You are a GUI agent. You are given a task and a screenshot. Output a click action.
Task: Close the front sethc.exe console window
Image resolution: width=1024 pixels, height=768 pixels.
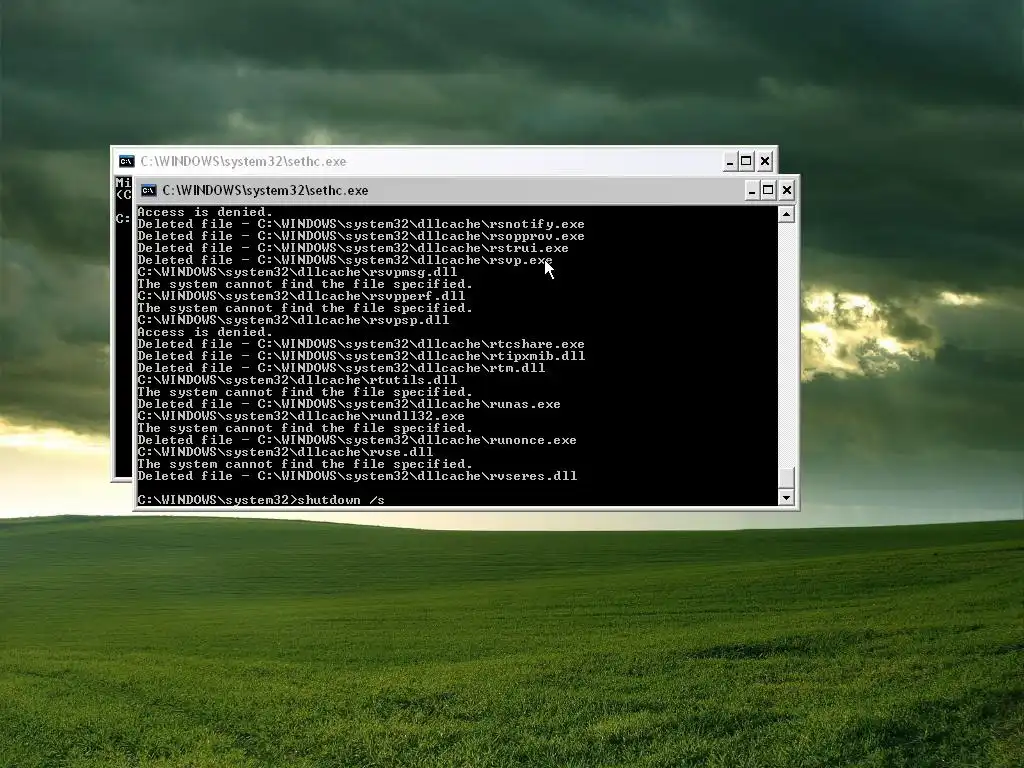787,191
